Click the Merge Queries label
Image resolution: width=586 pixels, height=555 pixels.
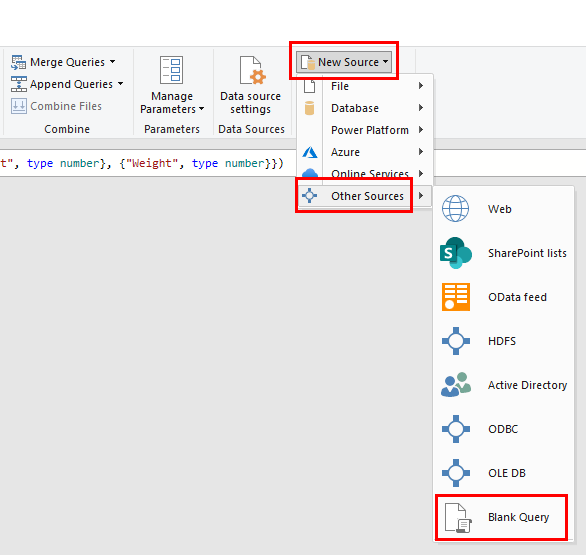click(67, 62)
